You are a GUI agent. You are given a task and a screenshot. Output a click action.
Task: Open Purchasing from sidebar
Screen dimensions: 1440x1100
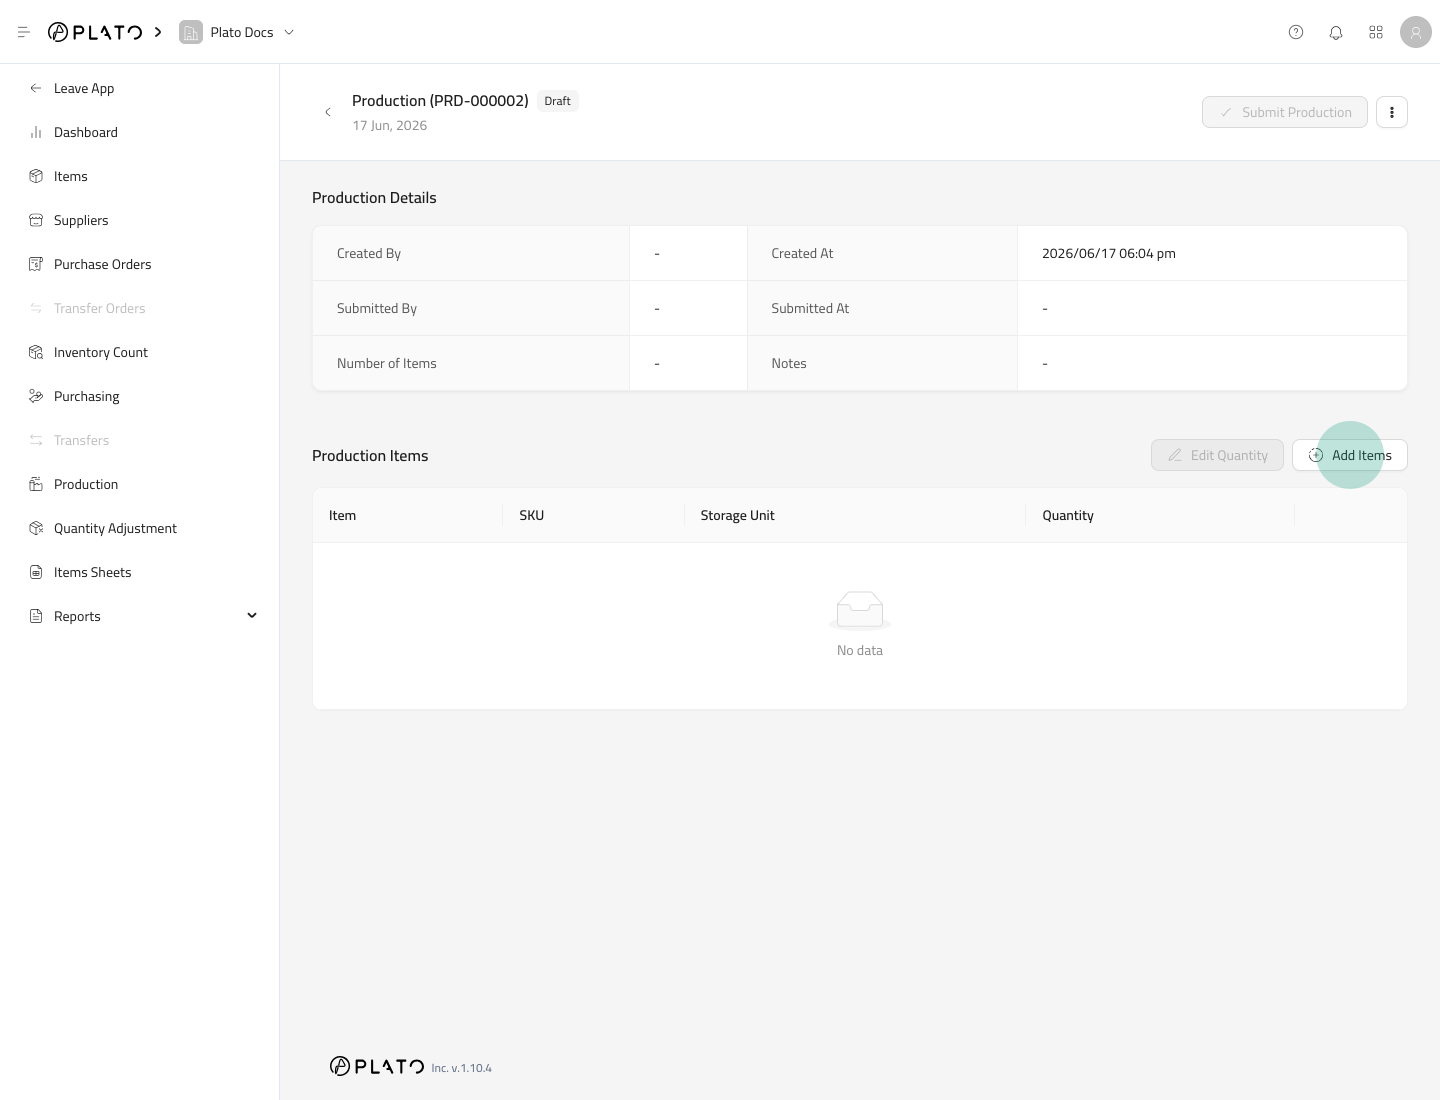tap(87, 396)
